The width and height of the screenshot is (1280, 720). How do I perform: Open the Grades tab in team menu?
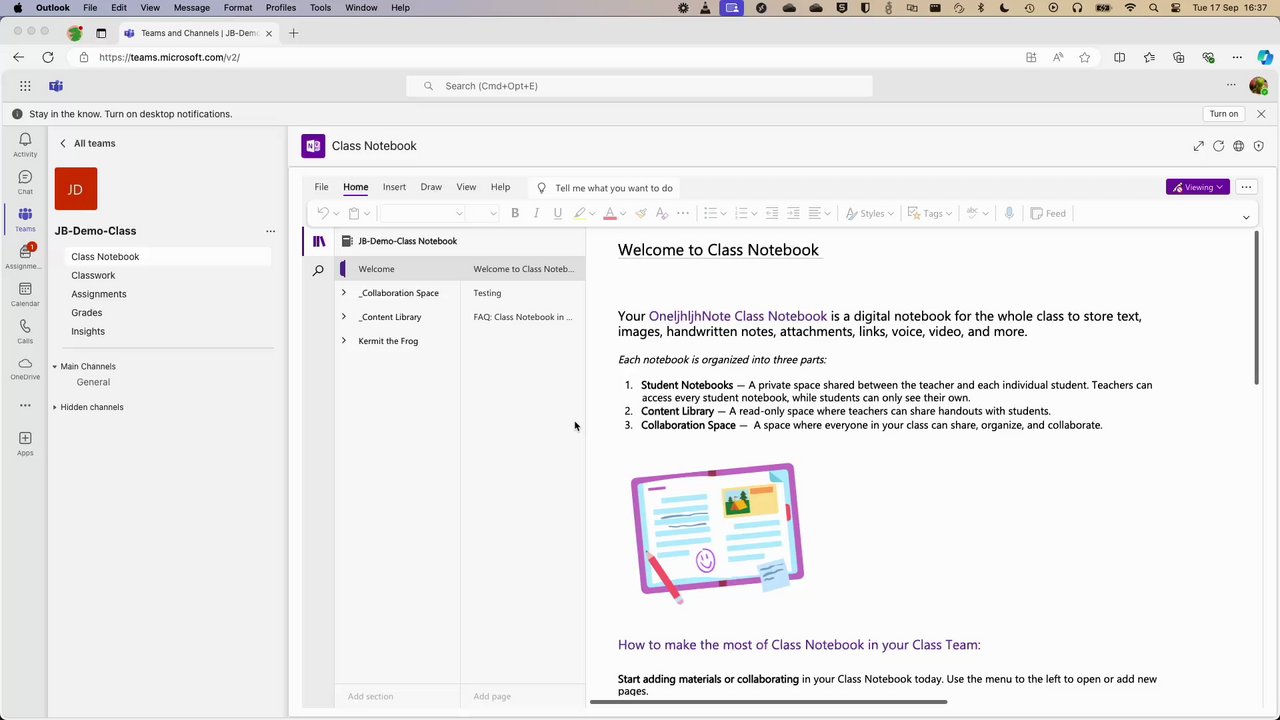86,313
